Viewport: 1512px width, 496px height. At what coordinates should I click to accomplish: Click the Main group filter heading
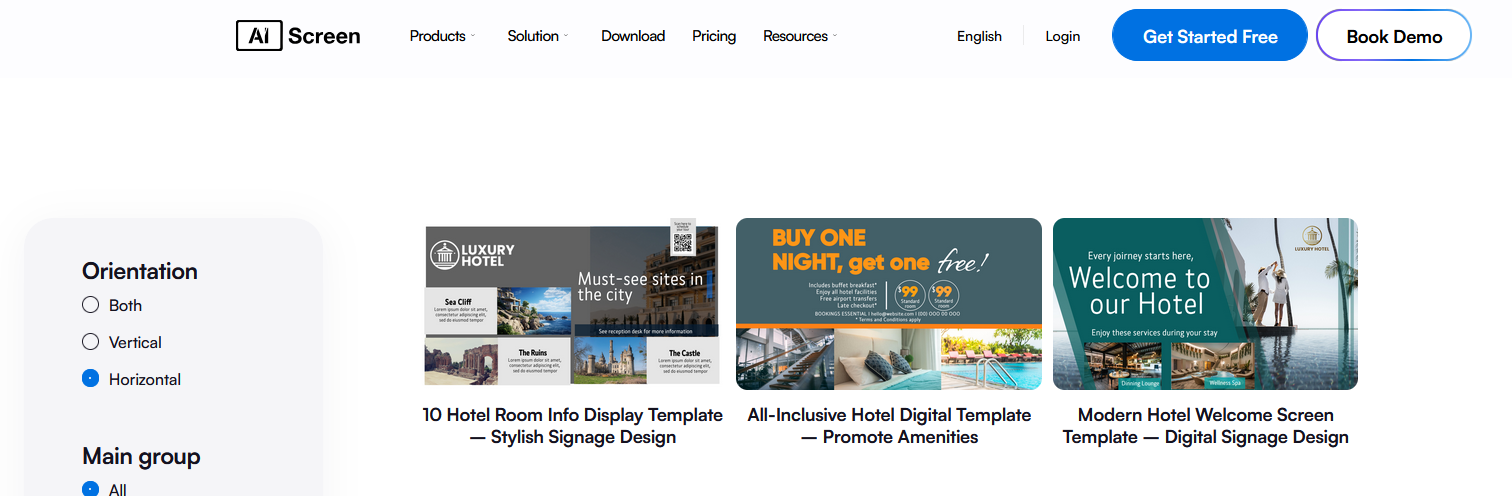point(141,456)
